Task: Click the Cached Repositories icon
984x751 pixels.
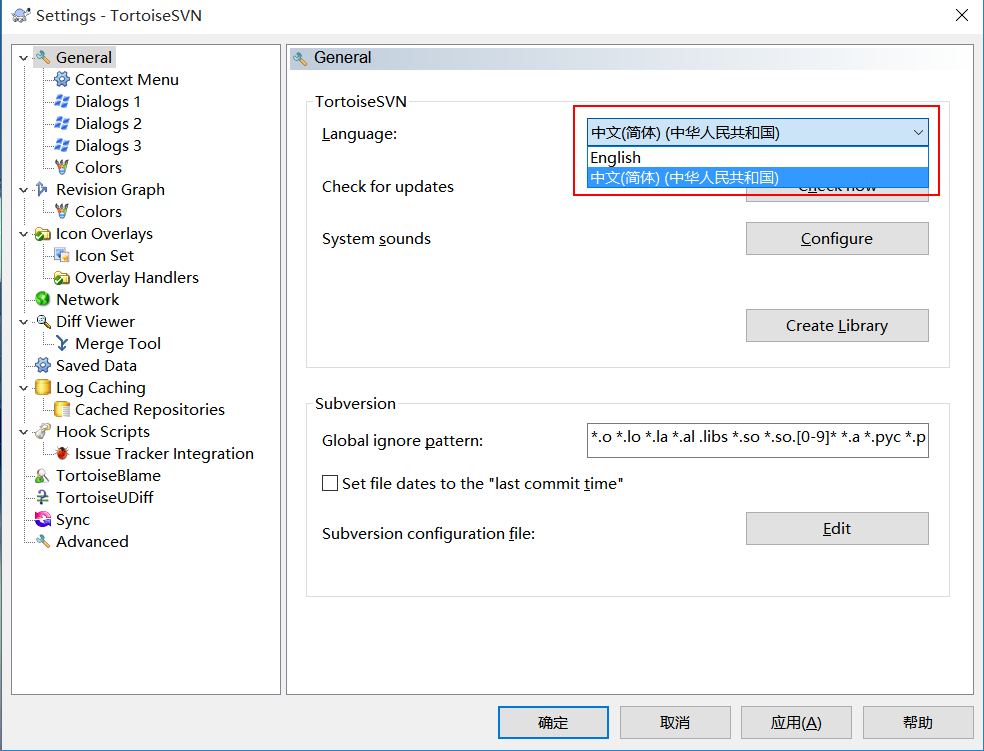Action: point(62,410)
